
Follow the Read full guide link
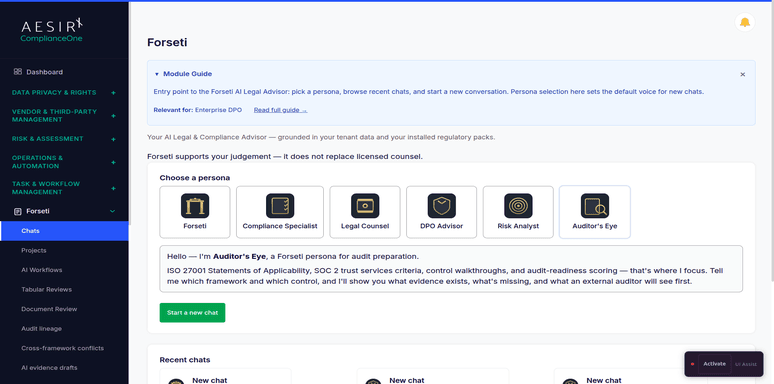[280, 110]
